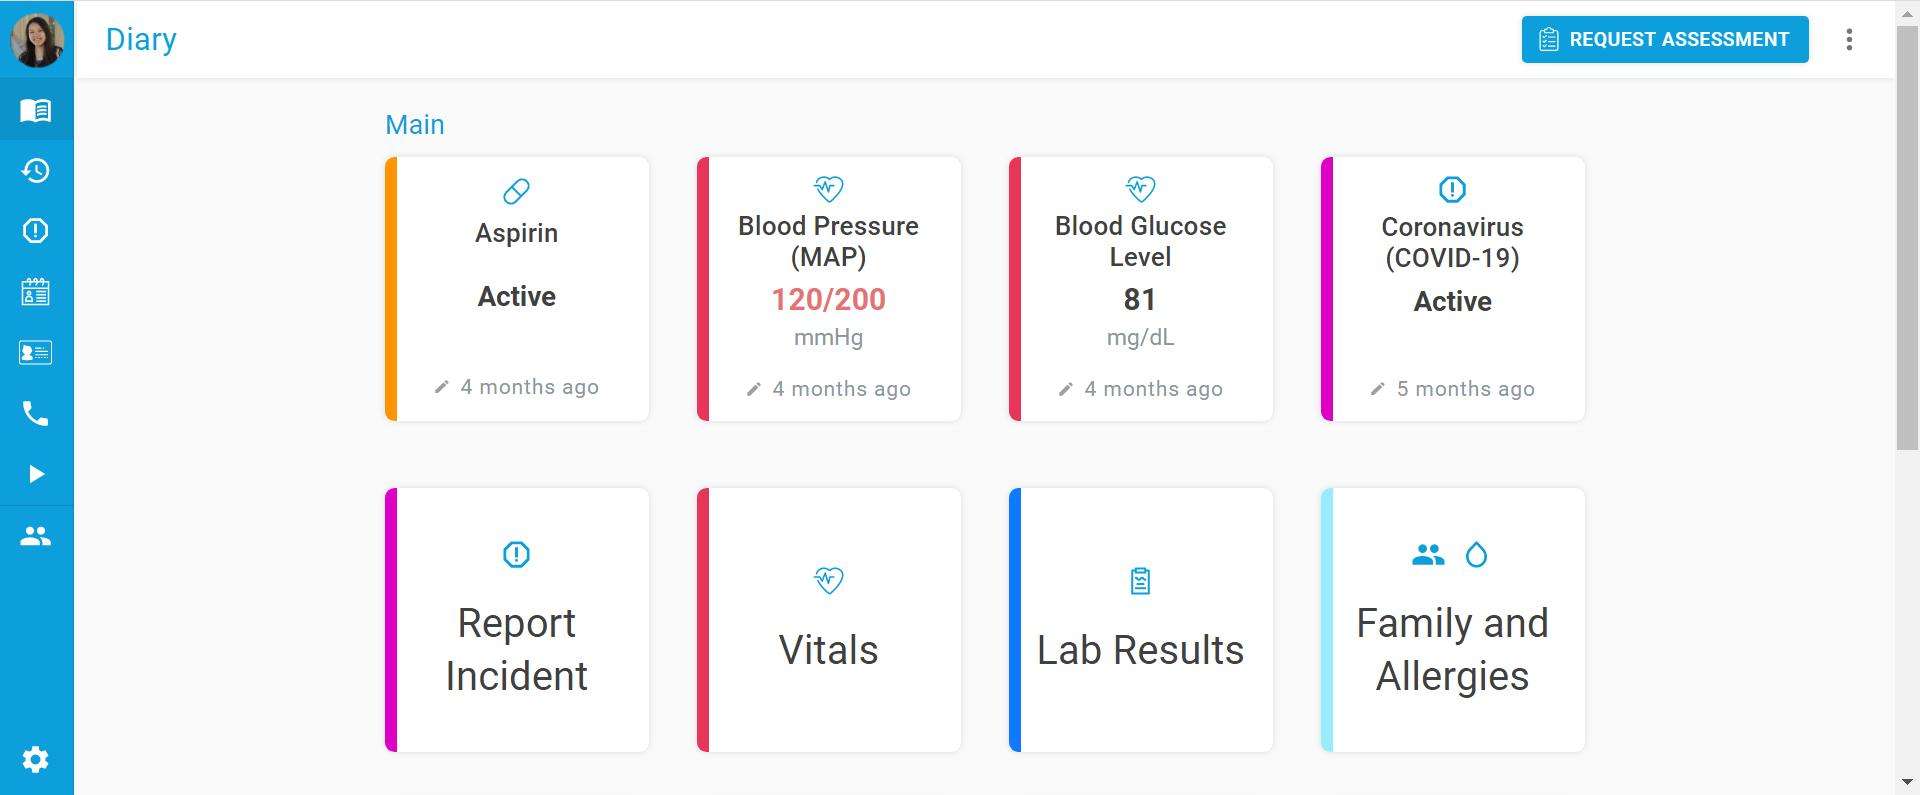Open the appointments calendar icon
Image resolution: width=1920 pixels, height=795 pixels.
pyautogui.click(x=36, y=292)
